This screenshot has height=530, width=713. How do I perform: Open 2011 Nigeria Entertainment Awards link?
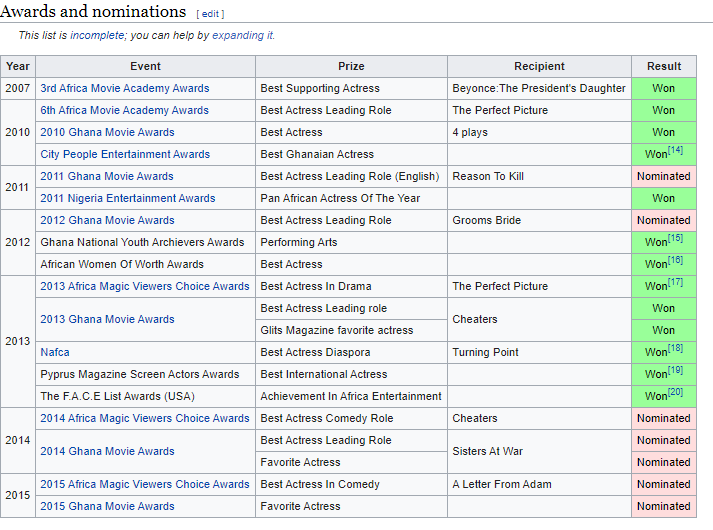128,198
